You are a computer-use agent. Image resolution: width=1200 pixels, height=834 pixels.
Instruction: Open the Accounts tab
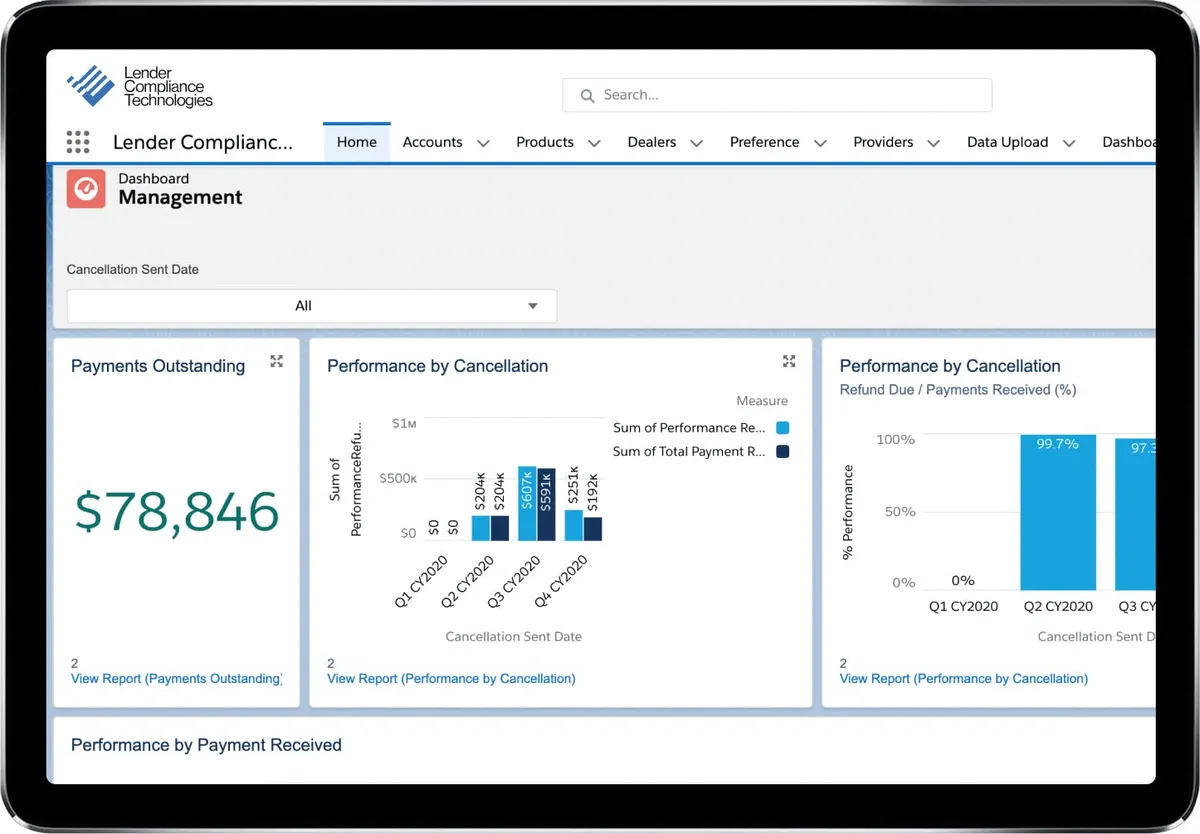point(432,142)
